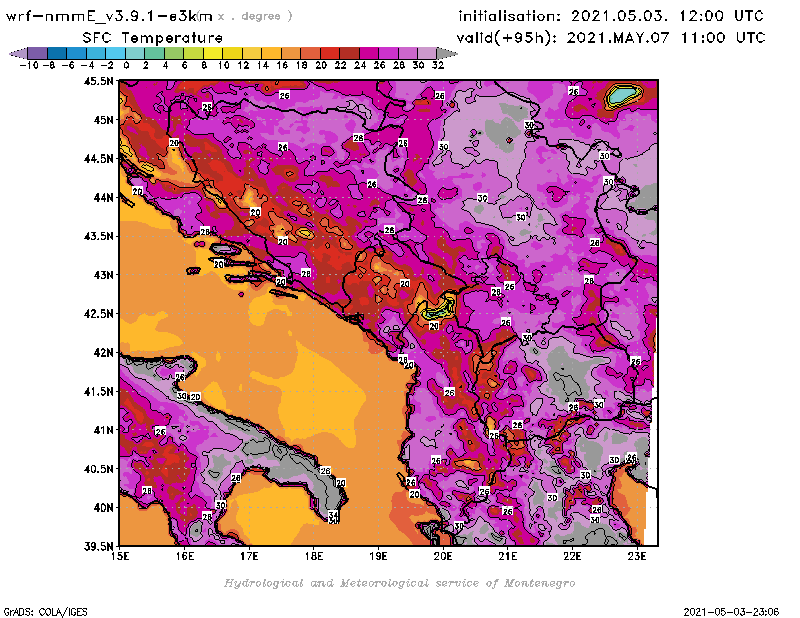Click the '44.5N' latitude axis label
Image resolution: width=800 pixels, height=618 pixels.
pos(98,159)
